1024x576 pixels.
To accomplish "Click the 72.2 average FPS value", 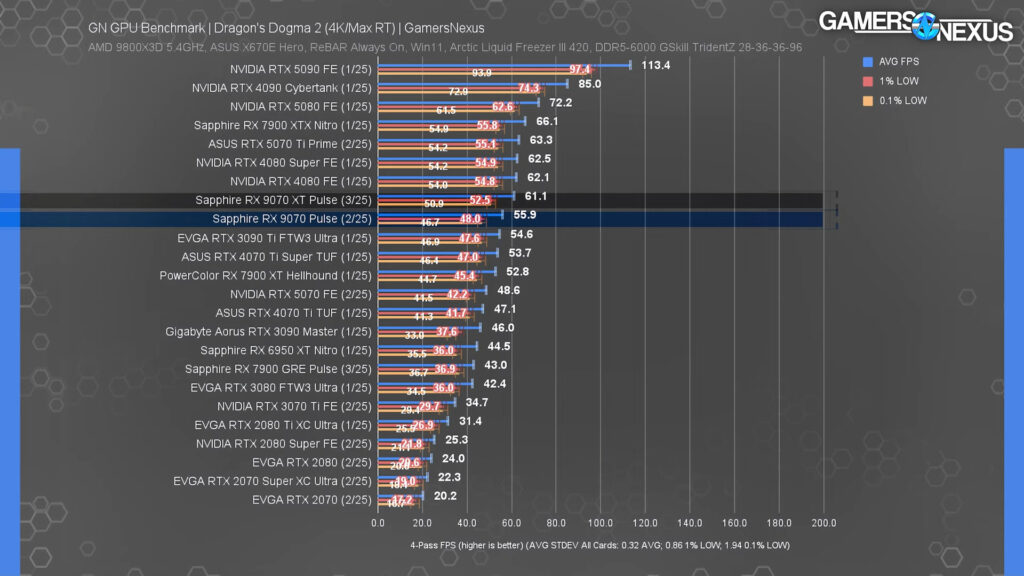I will pyautogui.click(x=560, y=103).
